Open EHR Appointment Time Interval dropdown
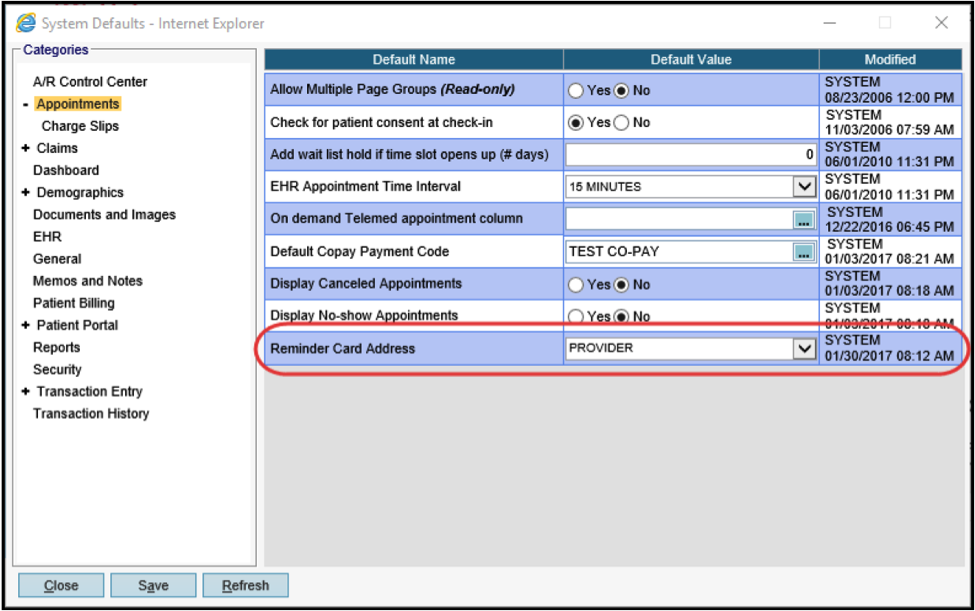Viewport: 975px width, 611px height. [804, 187]
